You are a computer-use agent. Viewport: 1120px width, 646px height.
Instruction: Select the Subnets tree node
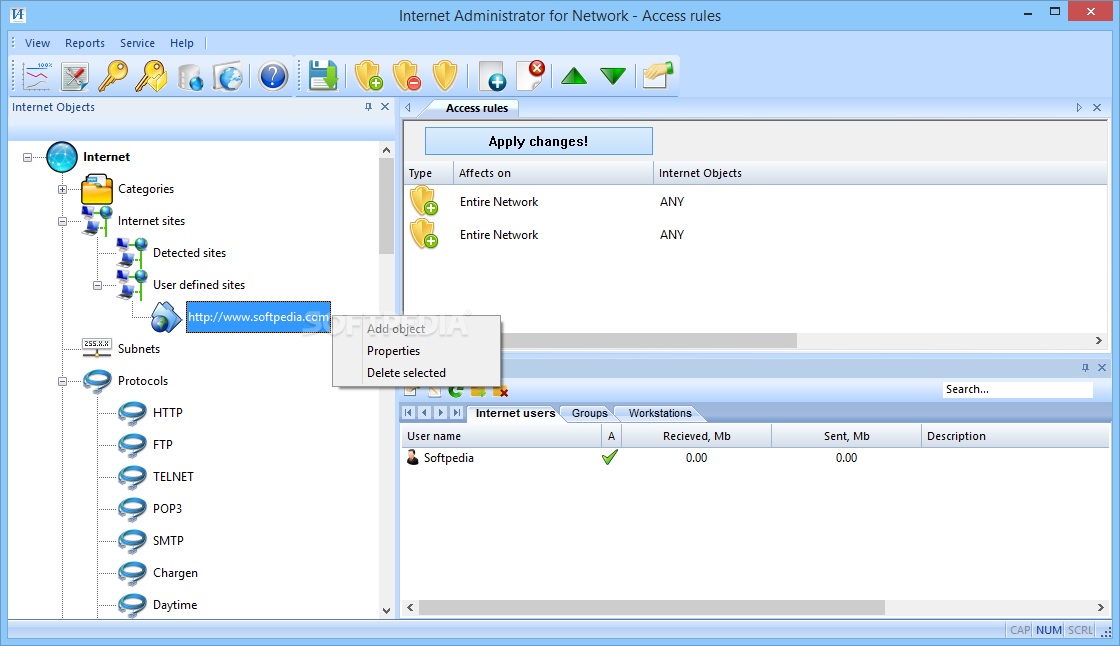tap(139, 349)
